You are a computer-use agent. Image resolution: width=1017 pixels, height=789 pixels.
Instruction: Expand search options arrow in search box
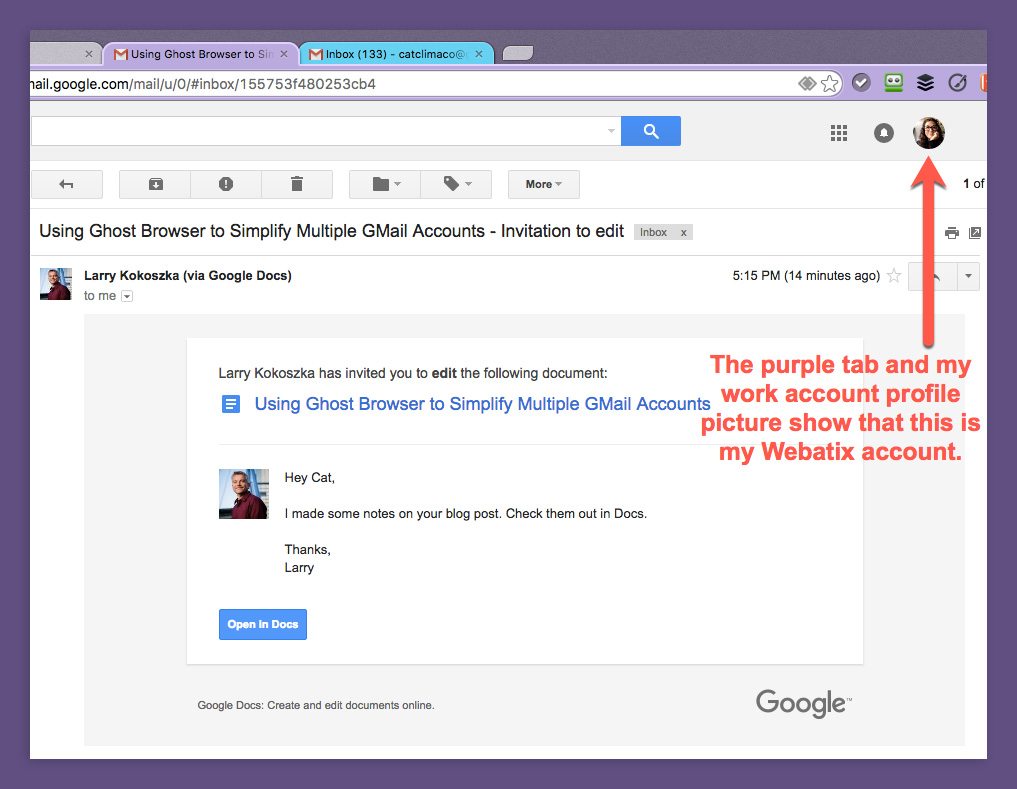(x=611, y=131)
